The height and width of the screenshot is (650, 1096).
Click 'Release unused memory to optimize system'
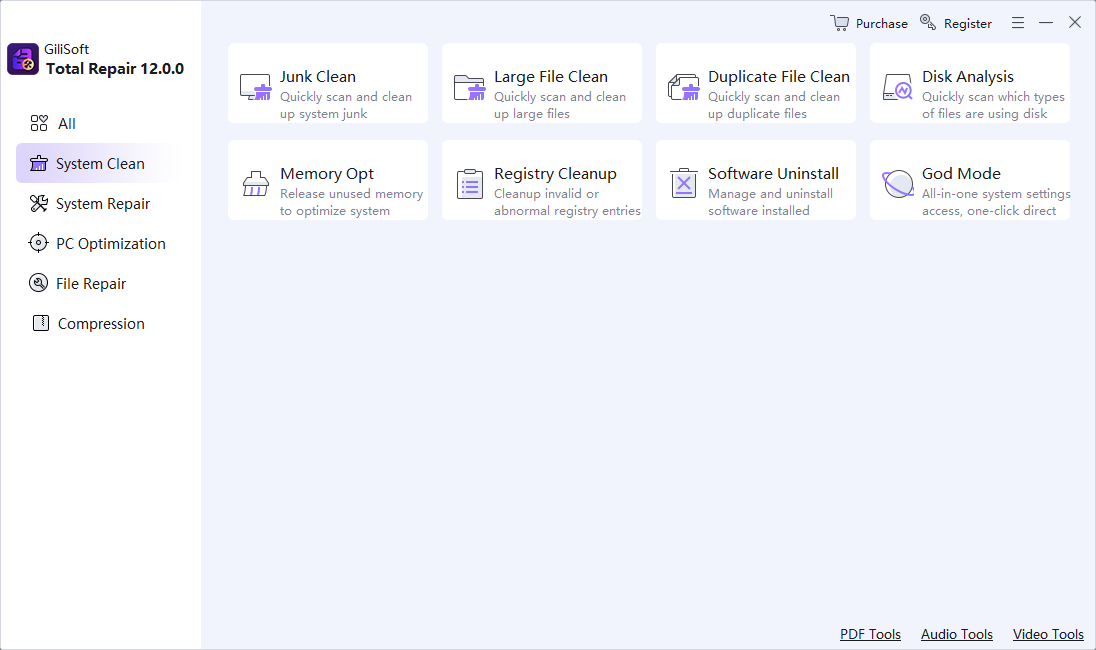[352, 202]
